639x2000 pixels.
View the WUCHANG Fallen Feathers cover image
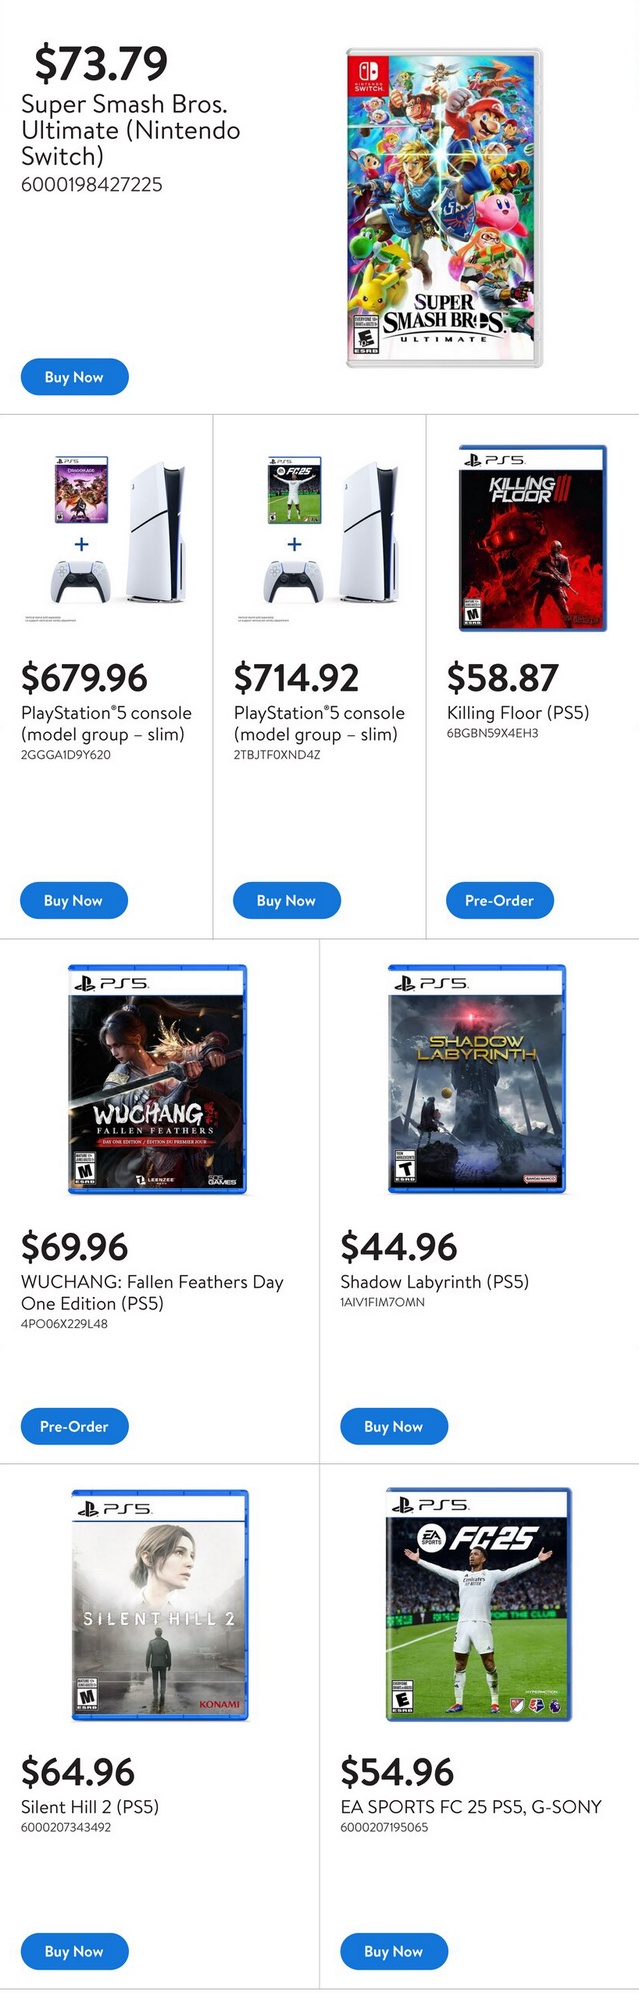157,1079
